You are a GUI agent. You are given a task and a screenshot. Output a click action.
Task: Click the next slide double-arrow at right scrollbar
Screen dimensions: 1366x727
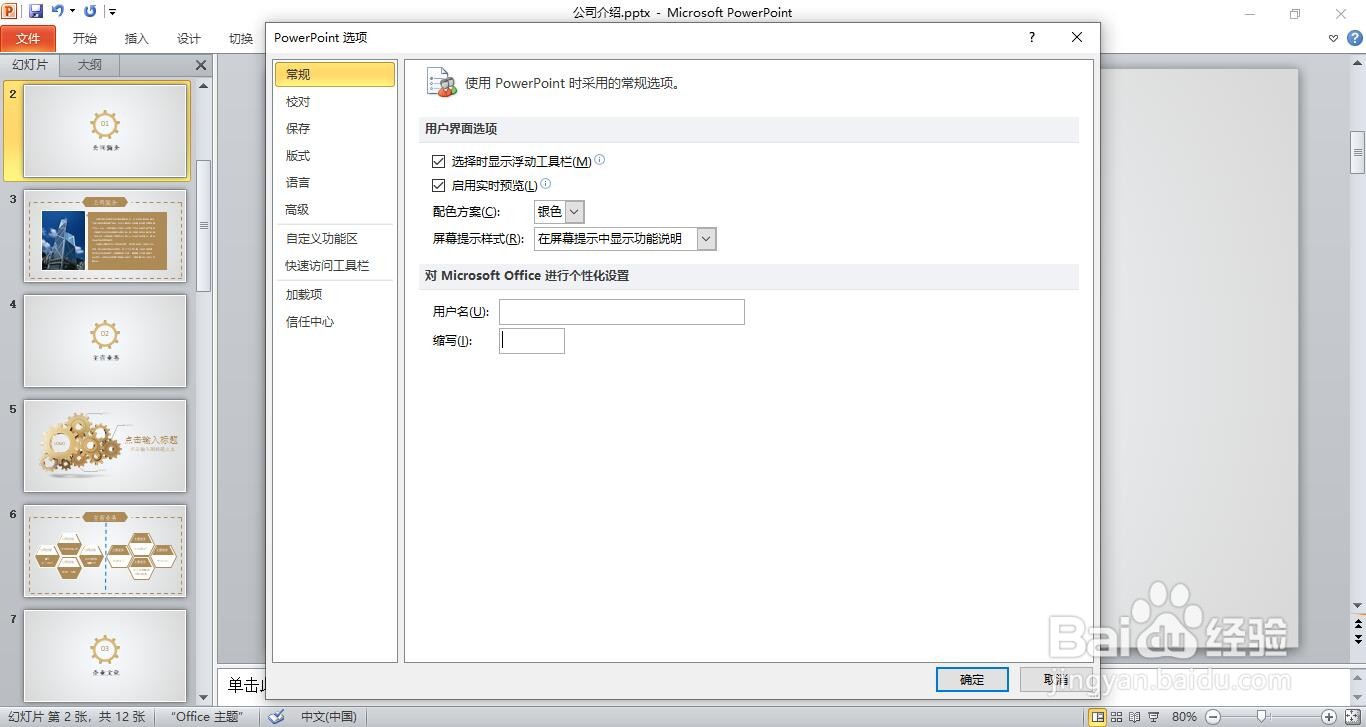point(1358,639)
